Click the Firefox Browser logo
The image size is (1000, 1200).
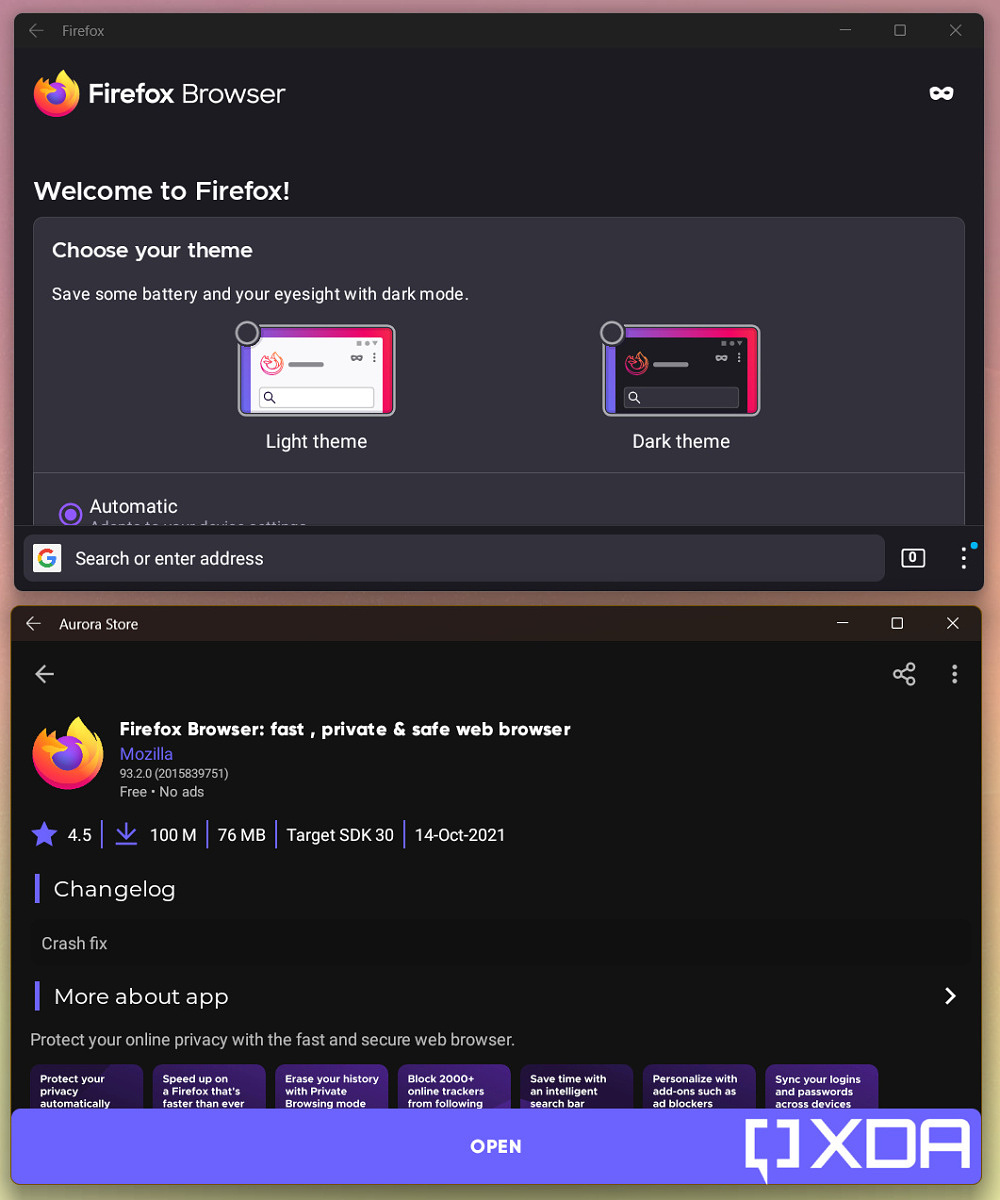tap(159, 94)
